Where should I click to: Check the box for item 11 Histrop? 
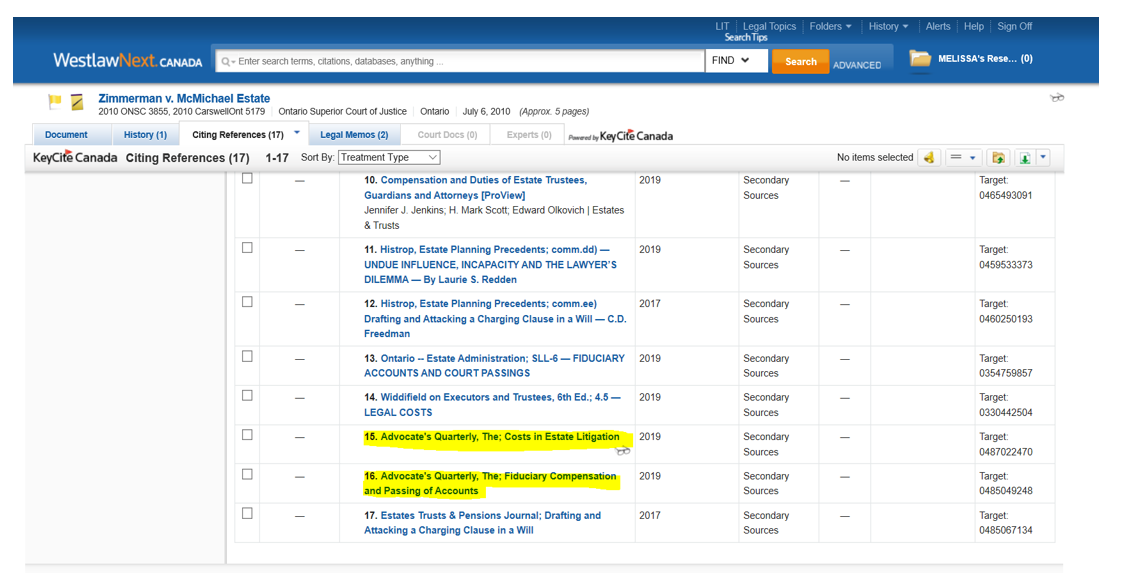(x=247, y=248)
